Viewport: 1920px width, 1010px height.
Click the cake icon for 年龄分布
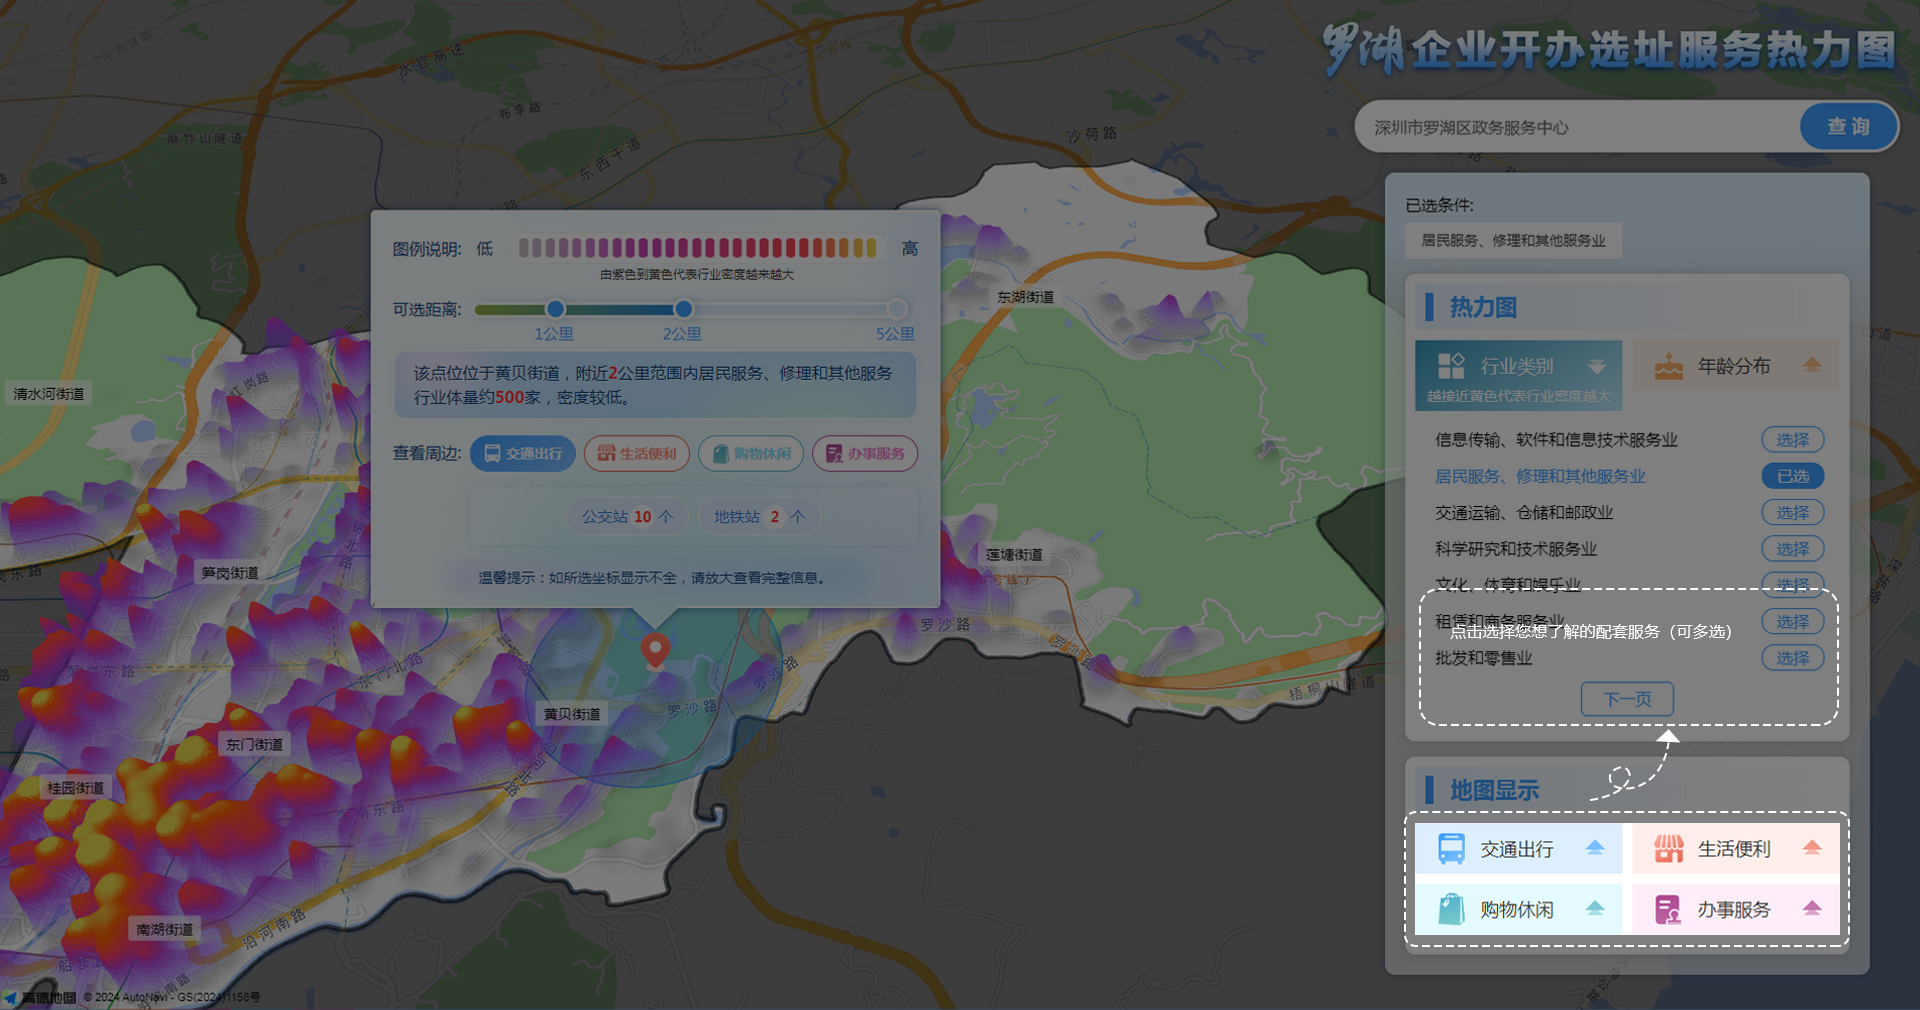[x=1668, y=367]
